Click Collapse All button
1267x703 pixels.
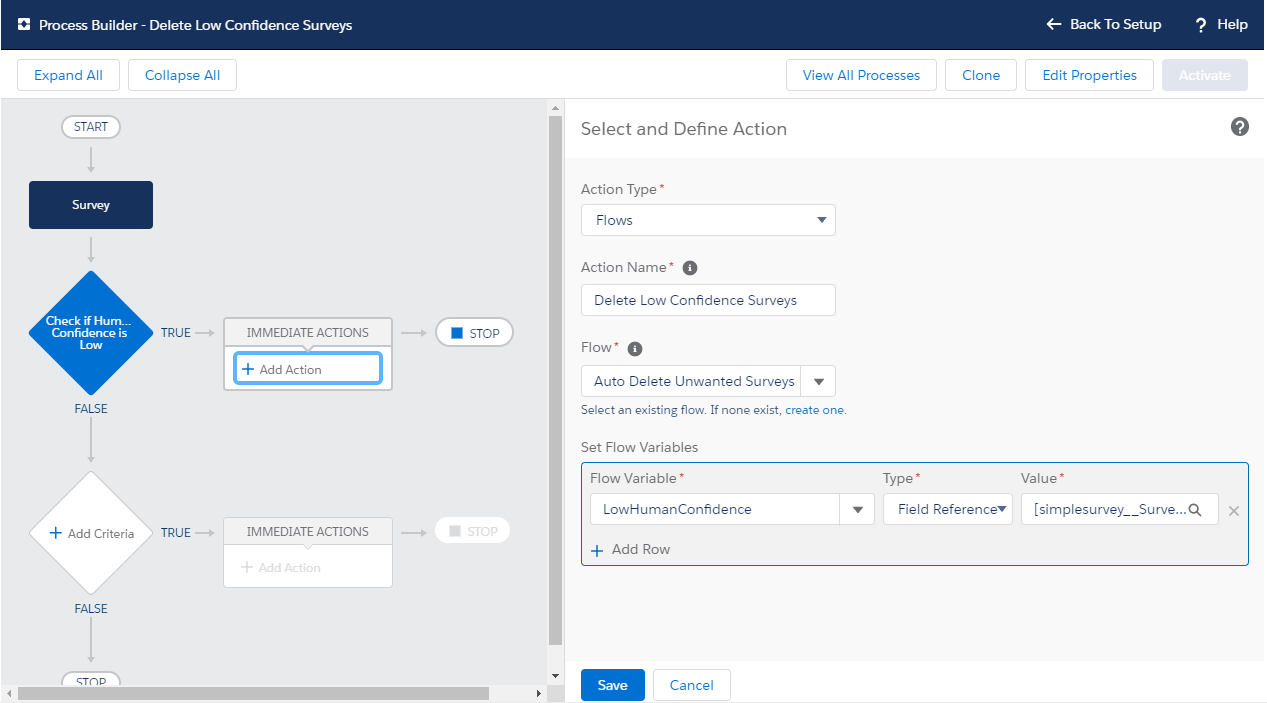[183, 75]
